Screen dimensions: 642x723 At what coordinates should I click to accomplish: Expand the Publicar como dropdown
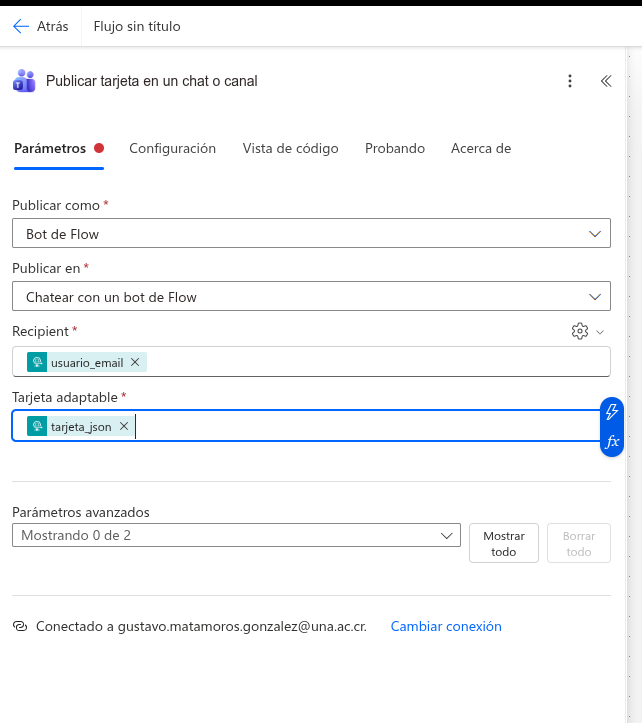tap(311, 234)
